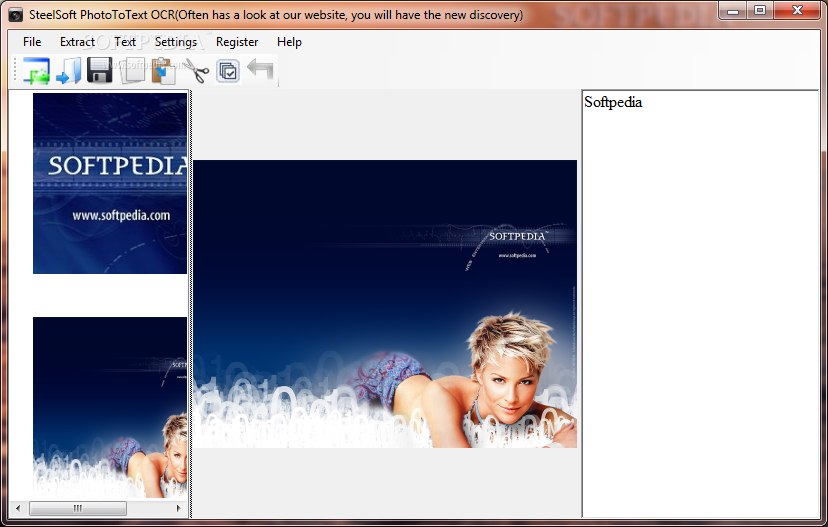The height and width of the screenshot is (527, 828).
Task: Click inside the extracted text box
Action: pos(700,304)
